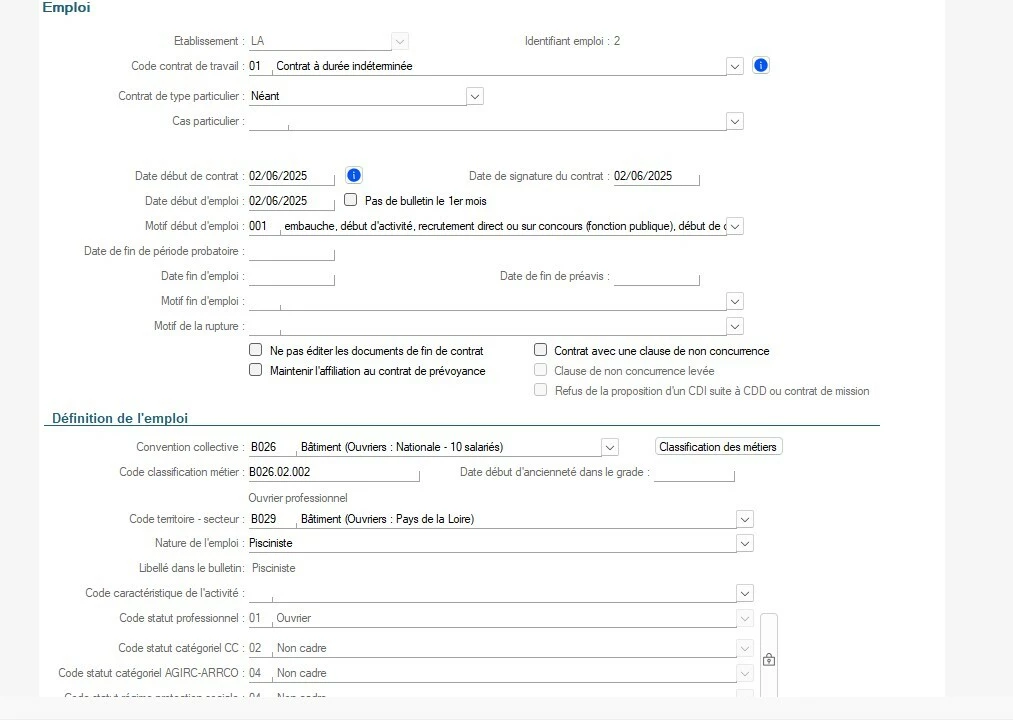The width and height of the screenshot is (1013, 726).
Task: Click the Date début d'emploi field
Action: click(x=291, y=201)
